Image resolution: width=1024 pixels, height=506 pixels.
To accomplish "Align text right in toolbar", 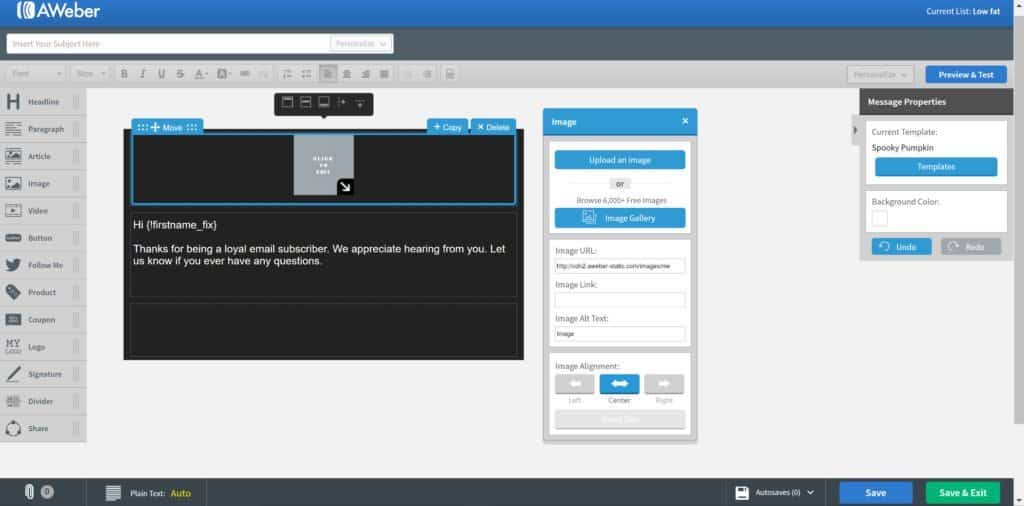I will 366,74.
